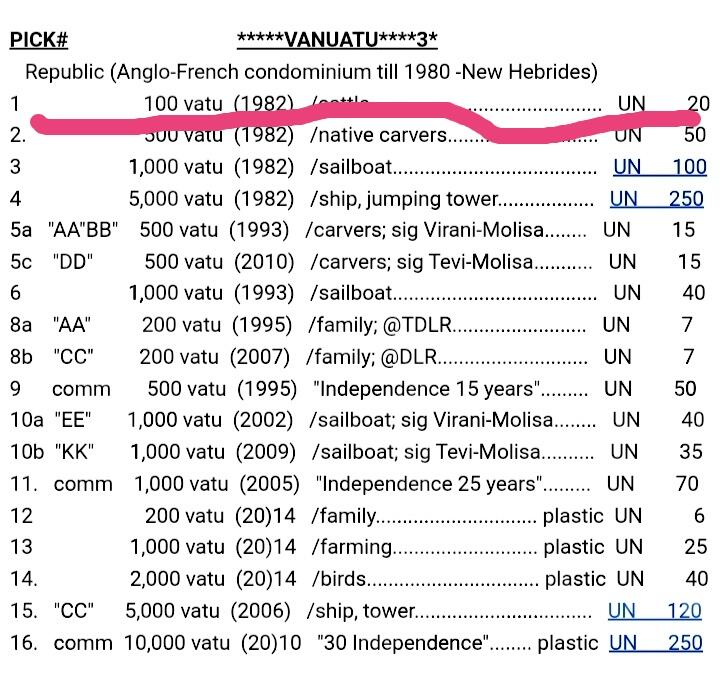
Task: Select the "30 Independence" description text
Action: pyautogui.click(x=403, y=643)
